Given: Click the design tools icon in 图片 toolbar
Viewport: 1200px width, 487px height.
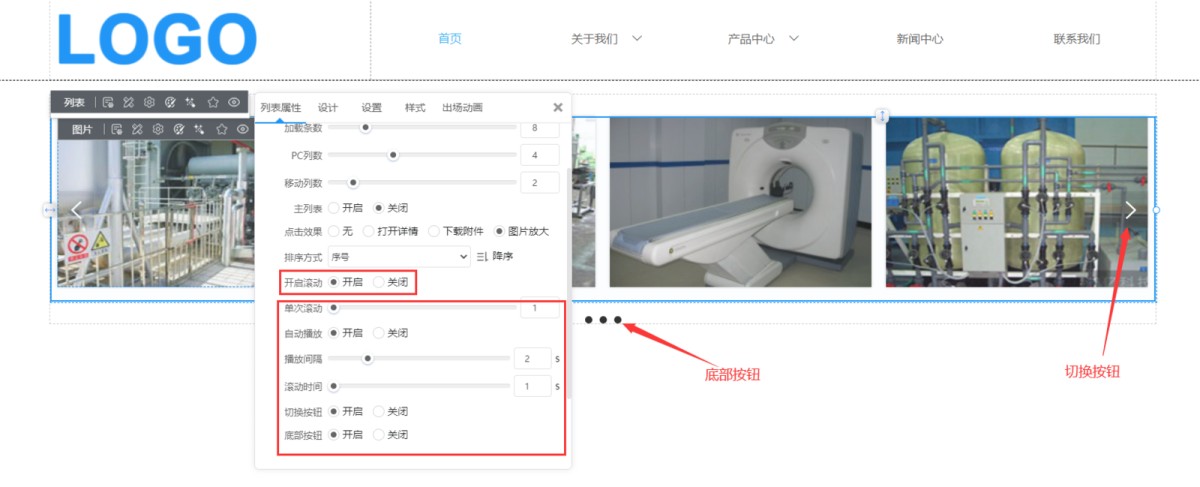Looking at the screenshot, I should tap(137, 129).
